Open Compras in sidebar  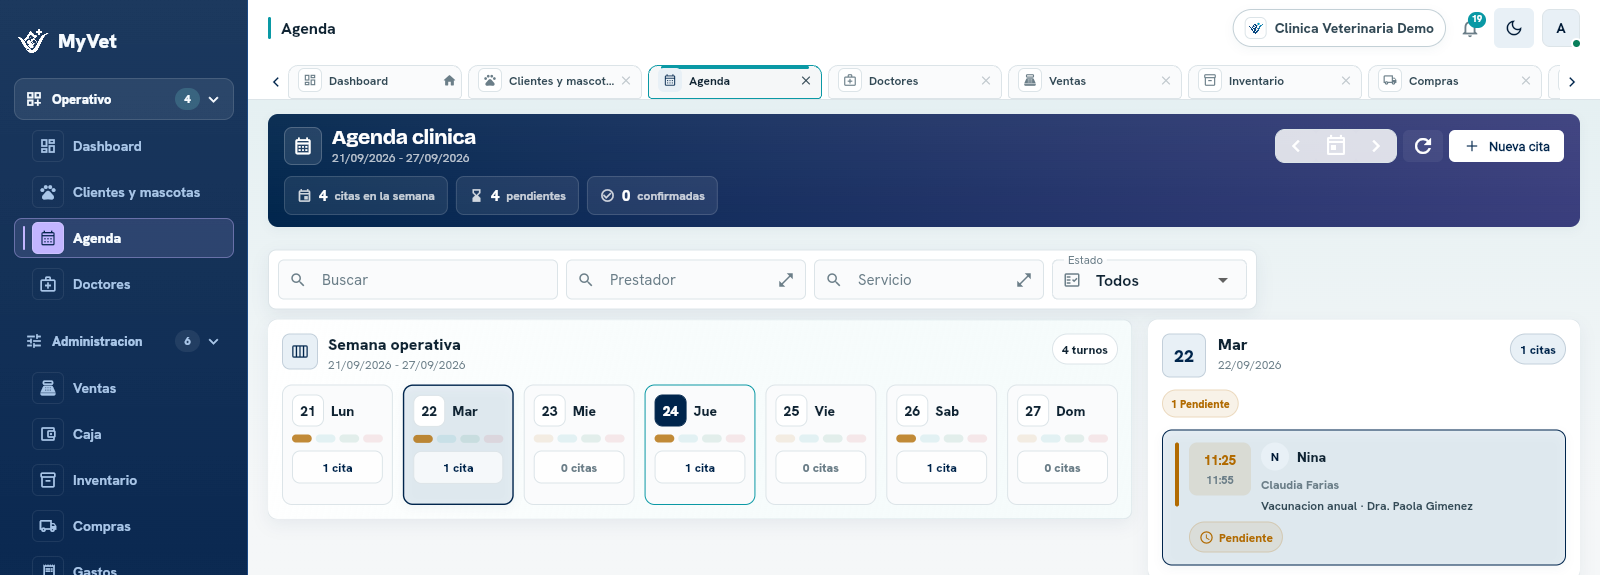point(124,526)
